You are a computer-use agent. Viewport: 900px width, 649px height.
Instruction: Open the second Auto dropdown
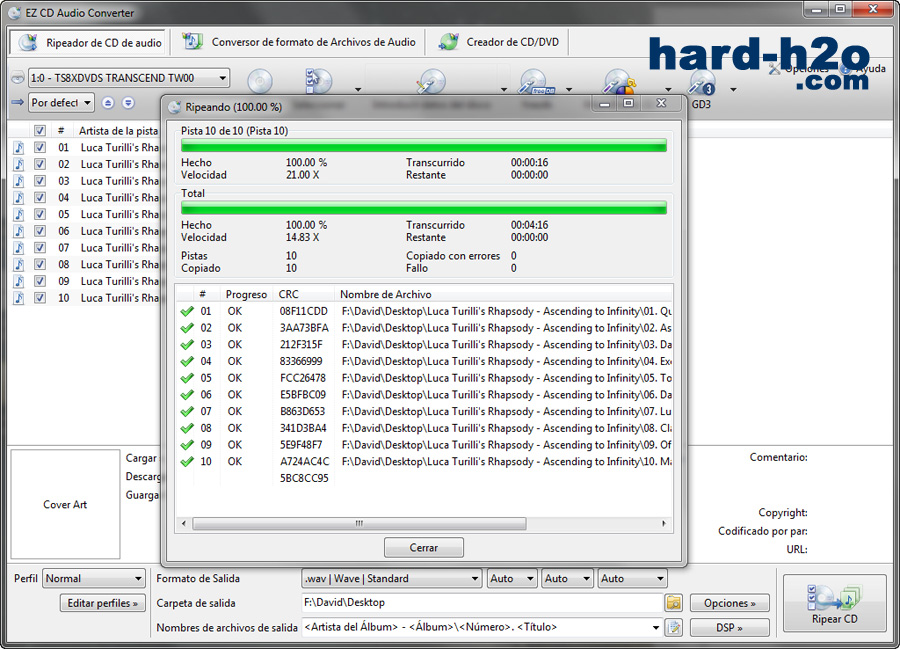[x=567, y=578]
